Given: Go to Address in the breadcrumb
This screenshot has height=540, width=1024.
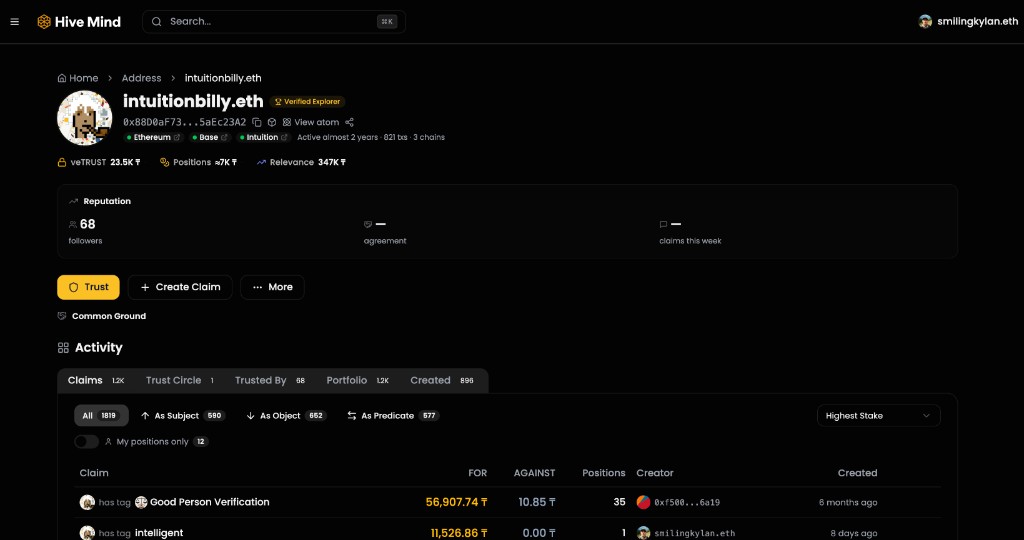Looking at the screenshot, I should click(141, 78).
